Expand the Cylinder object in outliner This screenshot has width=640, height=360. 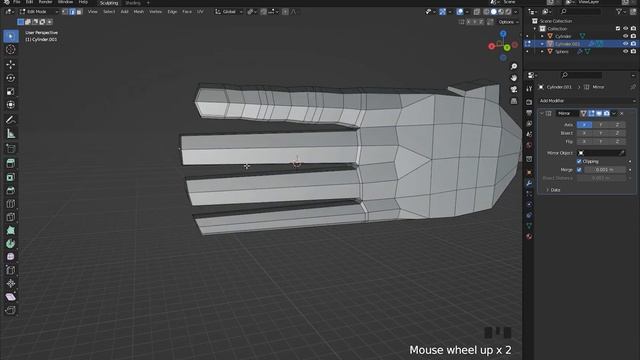point(542,36)
